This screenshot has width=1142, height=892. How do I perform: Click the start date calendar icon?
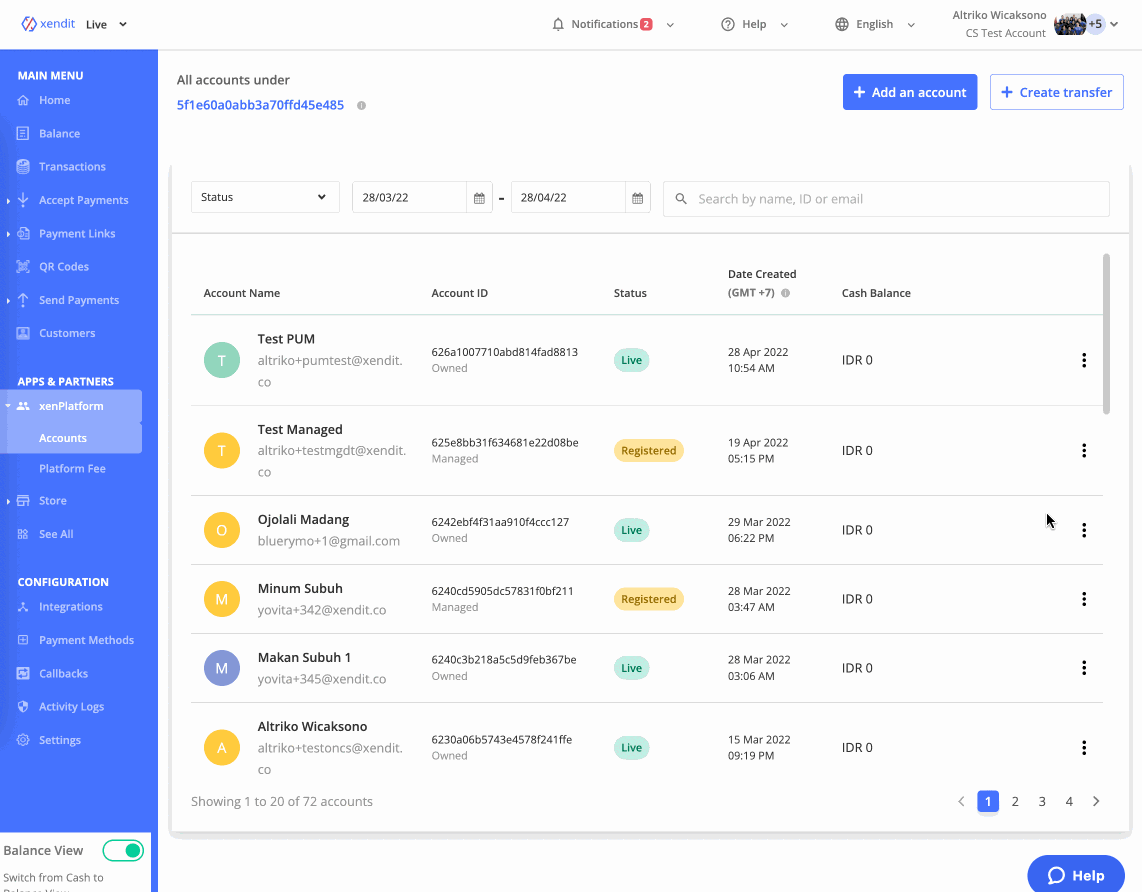pos(479,198)
